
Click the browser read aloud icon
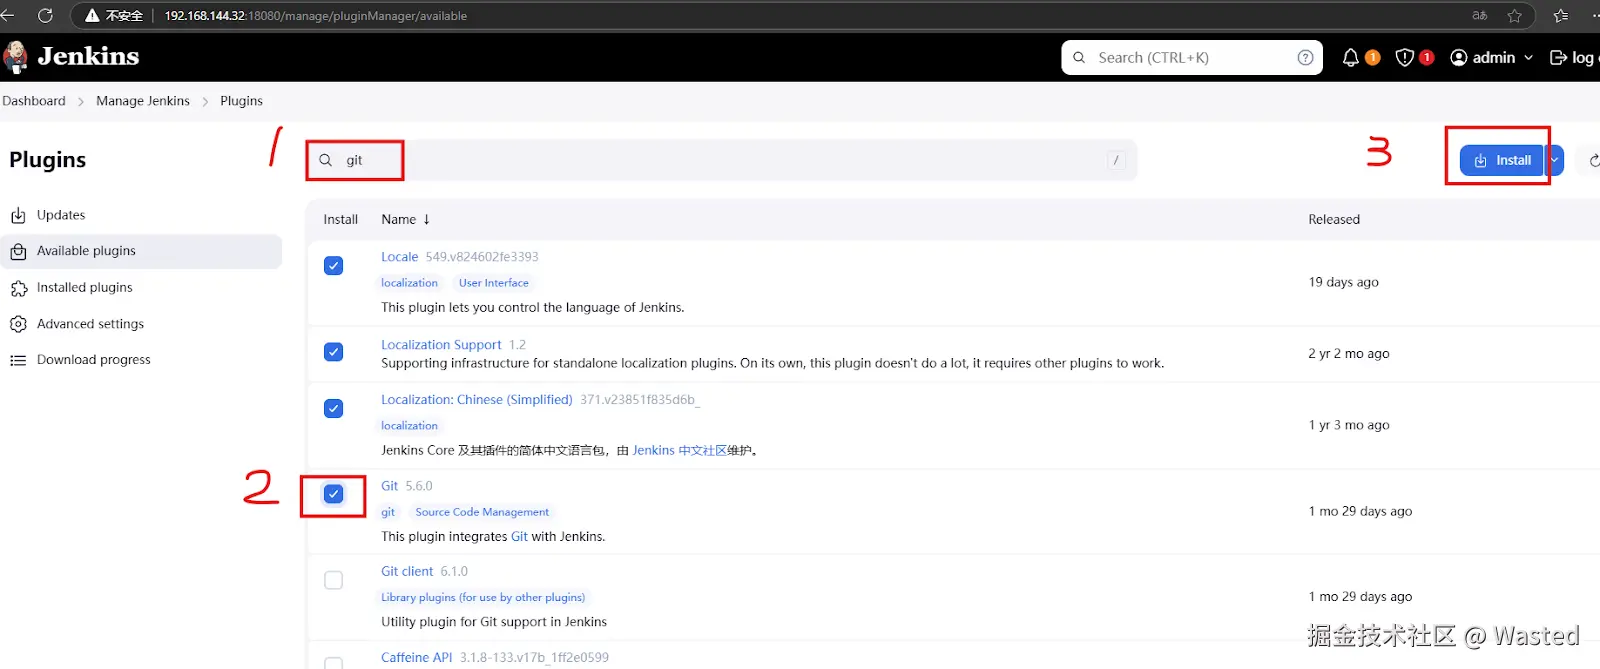tap(1480, 15)
